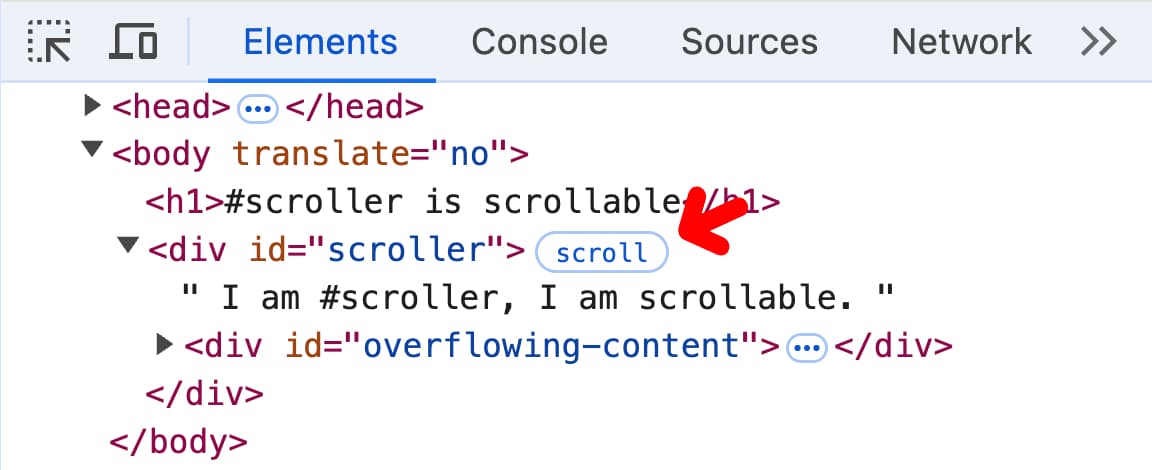Switch to the Console tab
Screen dimensions: 1152x470
[539, 42]
